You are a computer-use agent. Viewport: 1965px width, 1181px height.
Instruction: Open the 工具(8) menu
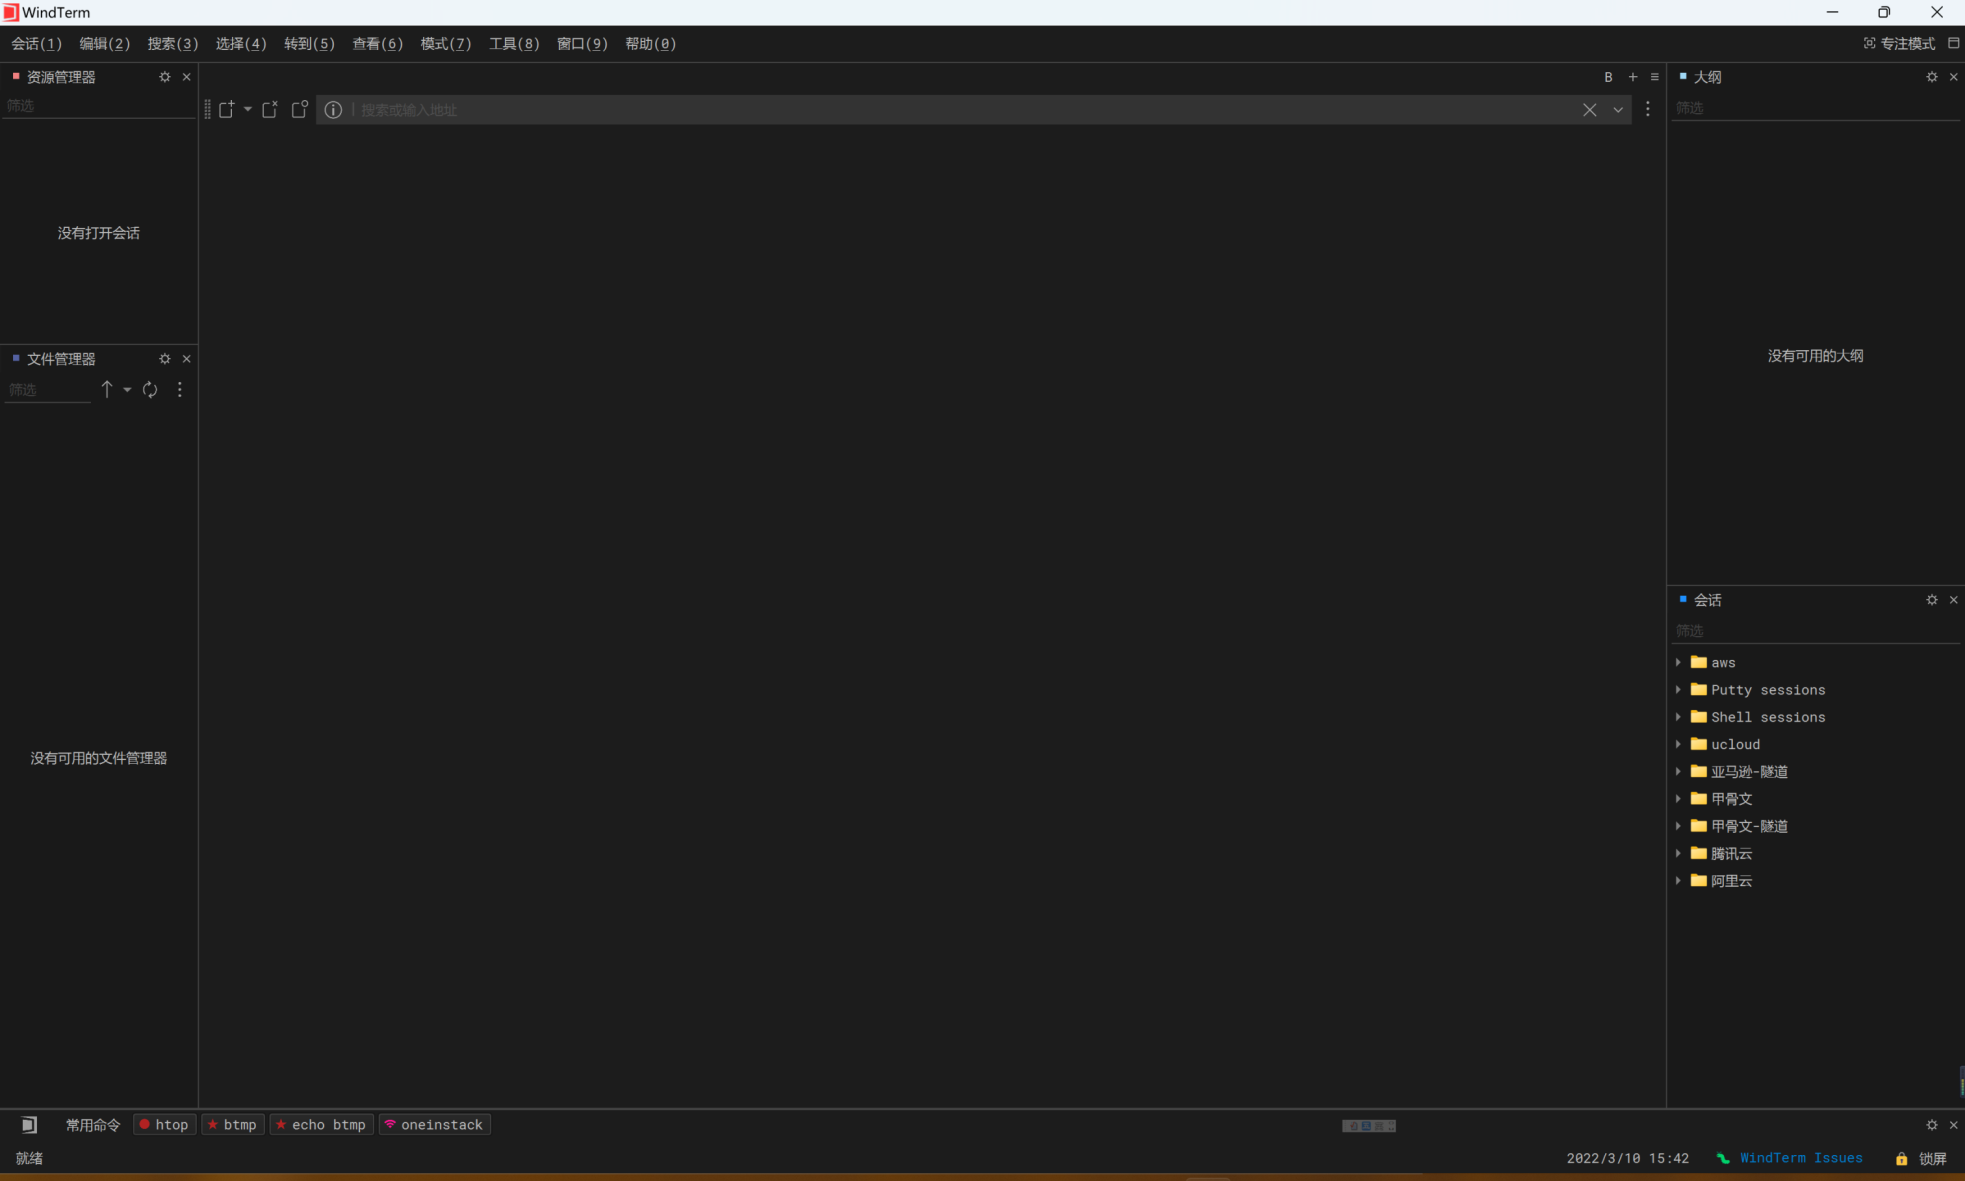(x=514, y=44)
